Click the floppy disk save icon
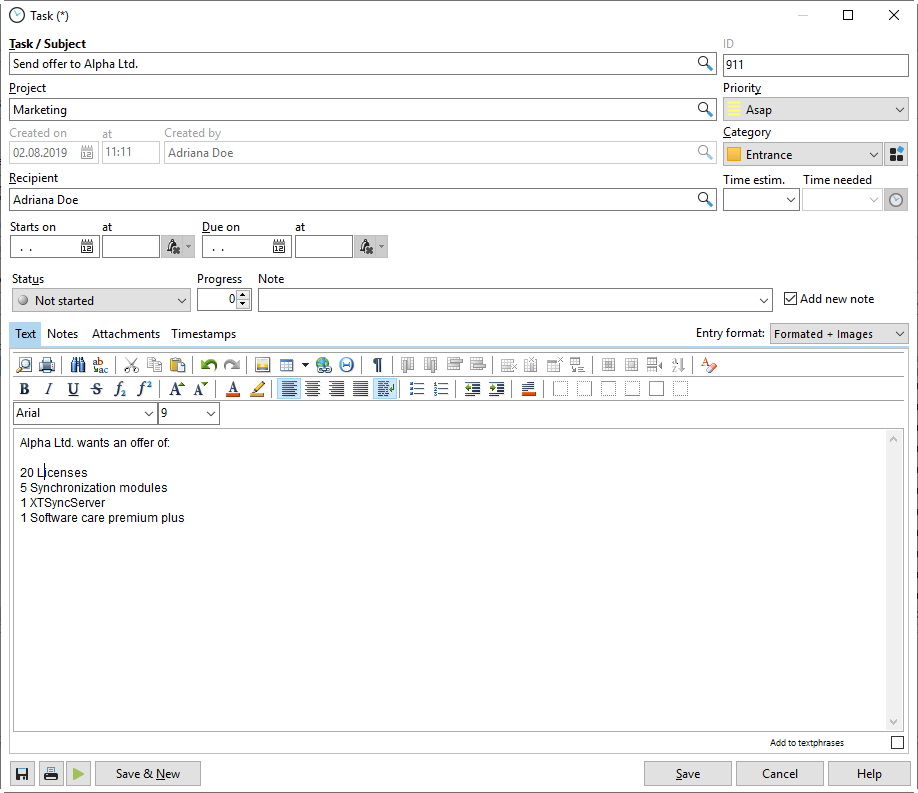This screenshot has height=793, width=918. (23, 773)
